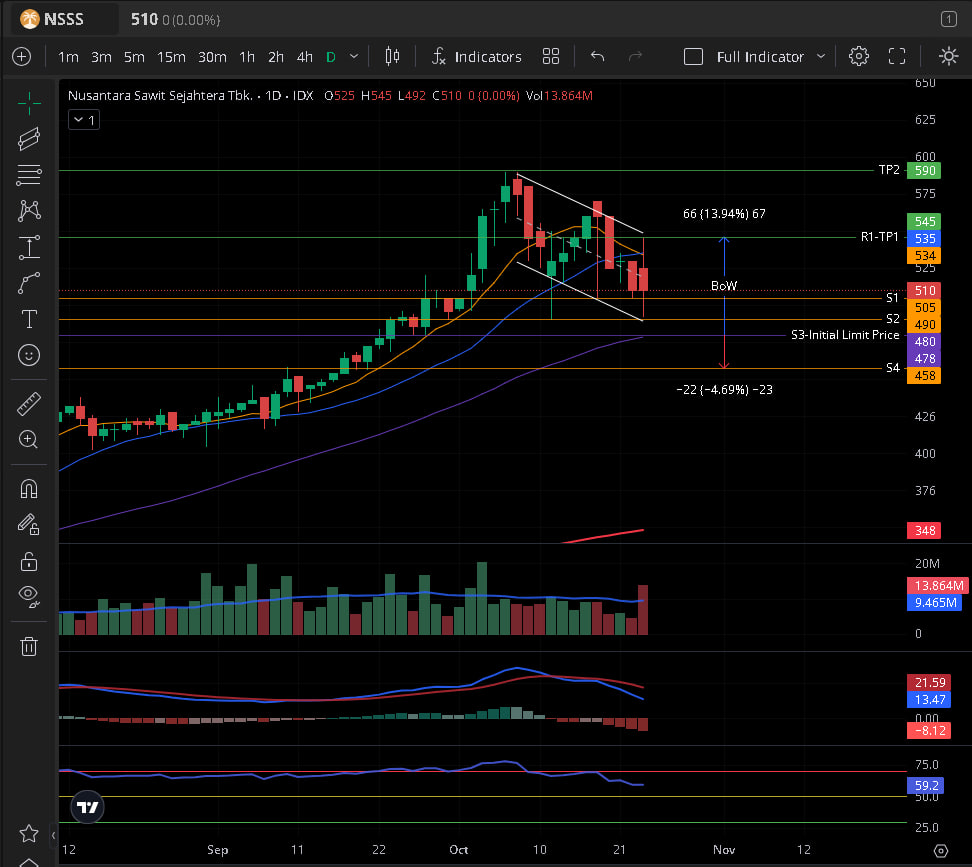Select the ruler measure tool
972x867 pixels.
(x=29, y=404)
